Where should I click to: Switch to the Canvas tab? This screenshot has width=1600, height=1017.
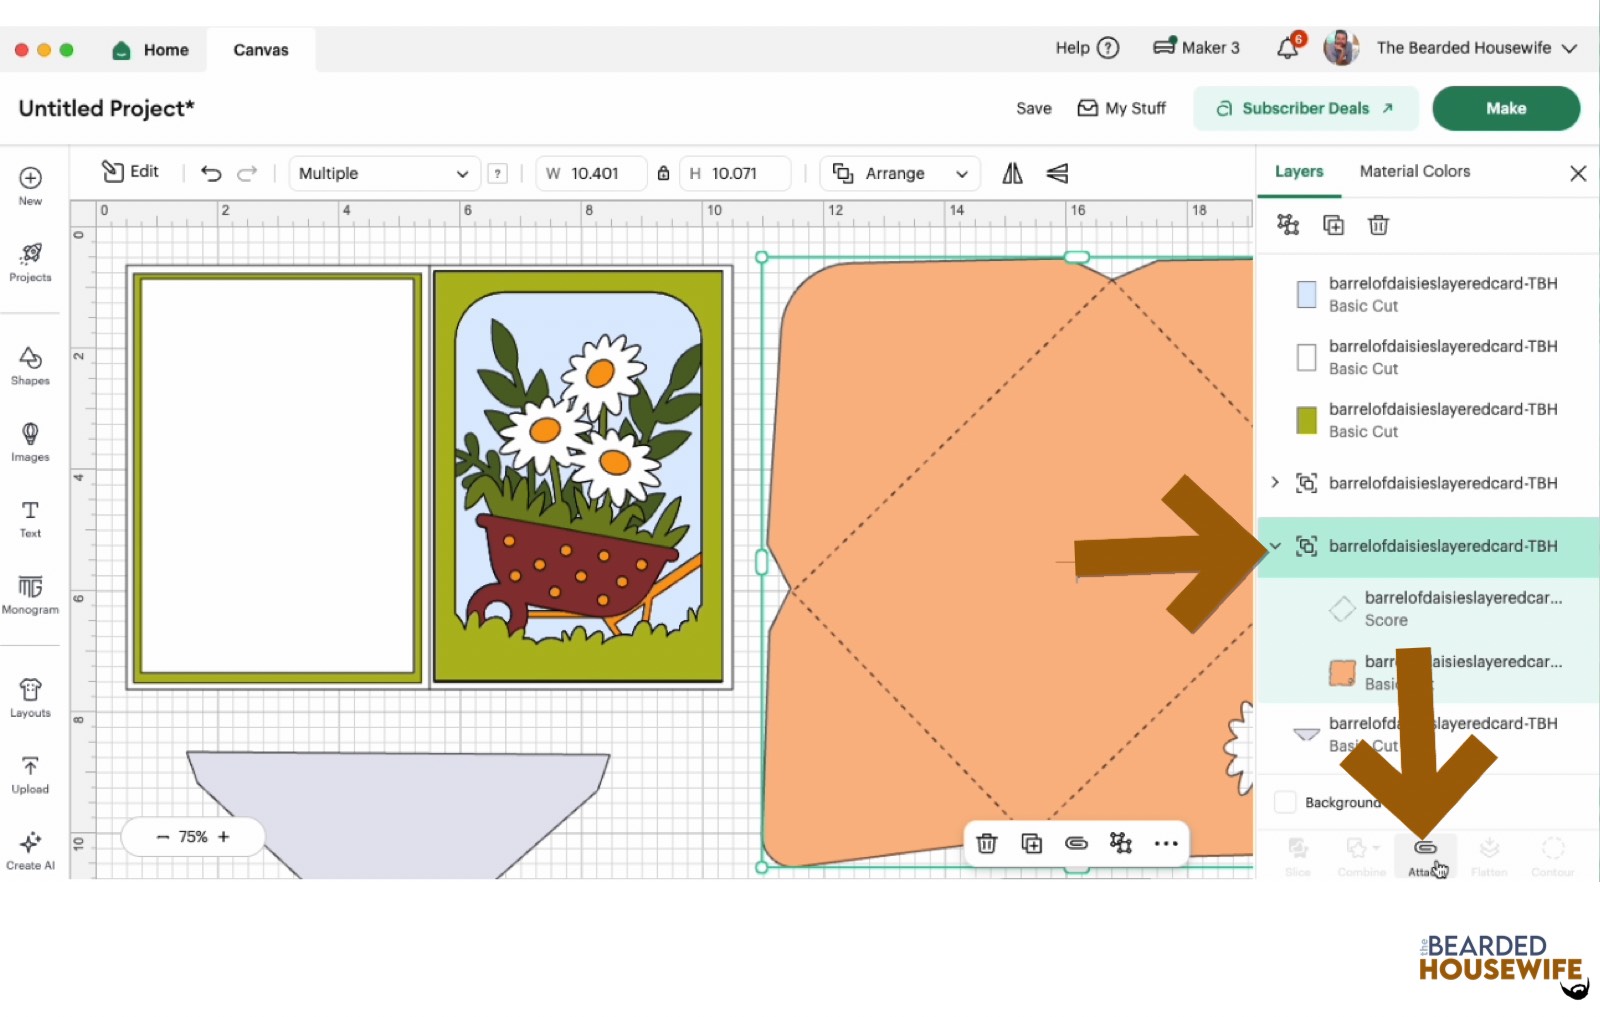tap(261, 50)
